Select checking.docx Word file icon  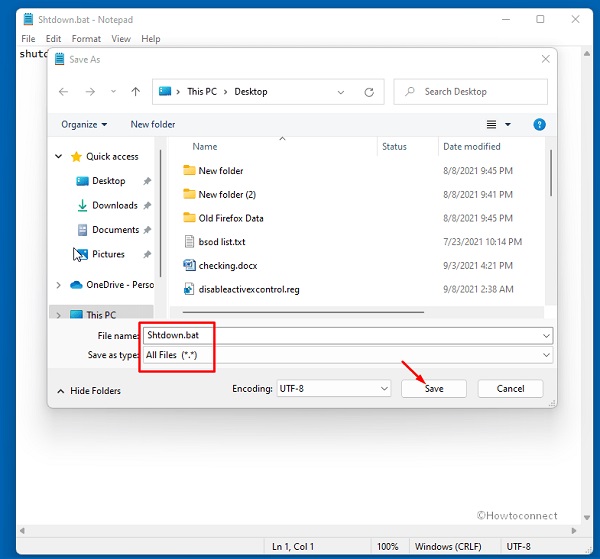point(189,265)
